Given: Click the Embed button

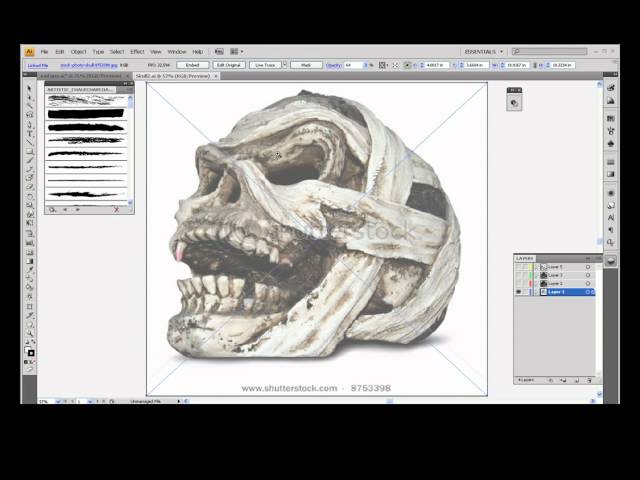Looking at the screenshot, I should (192, 65).
